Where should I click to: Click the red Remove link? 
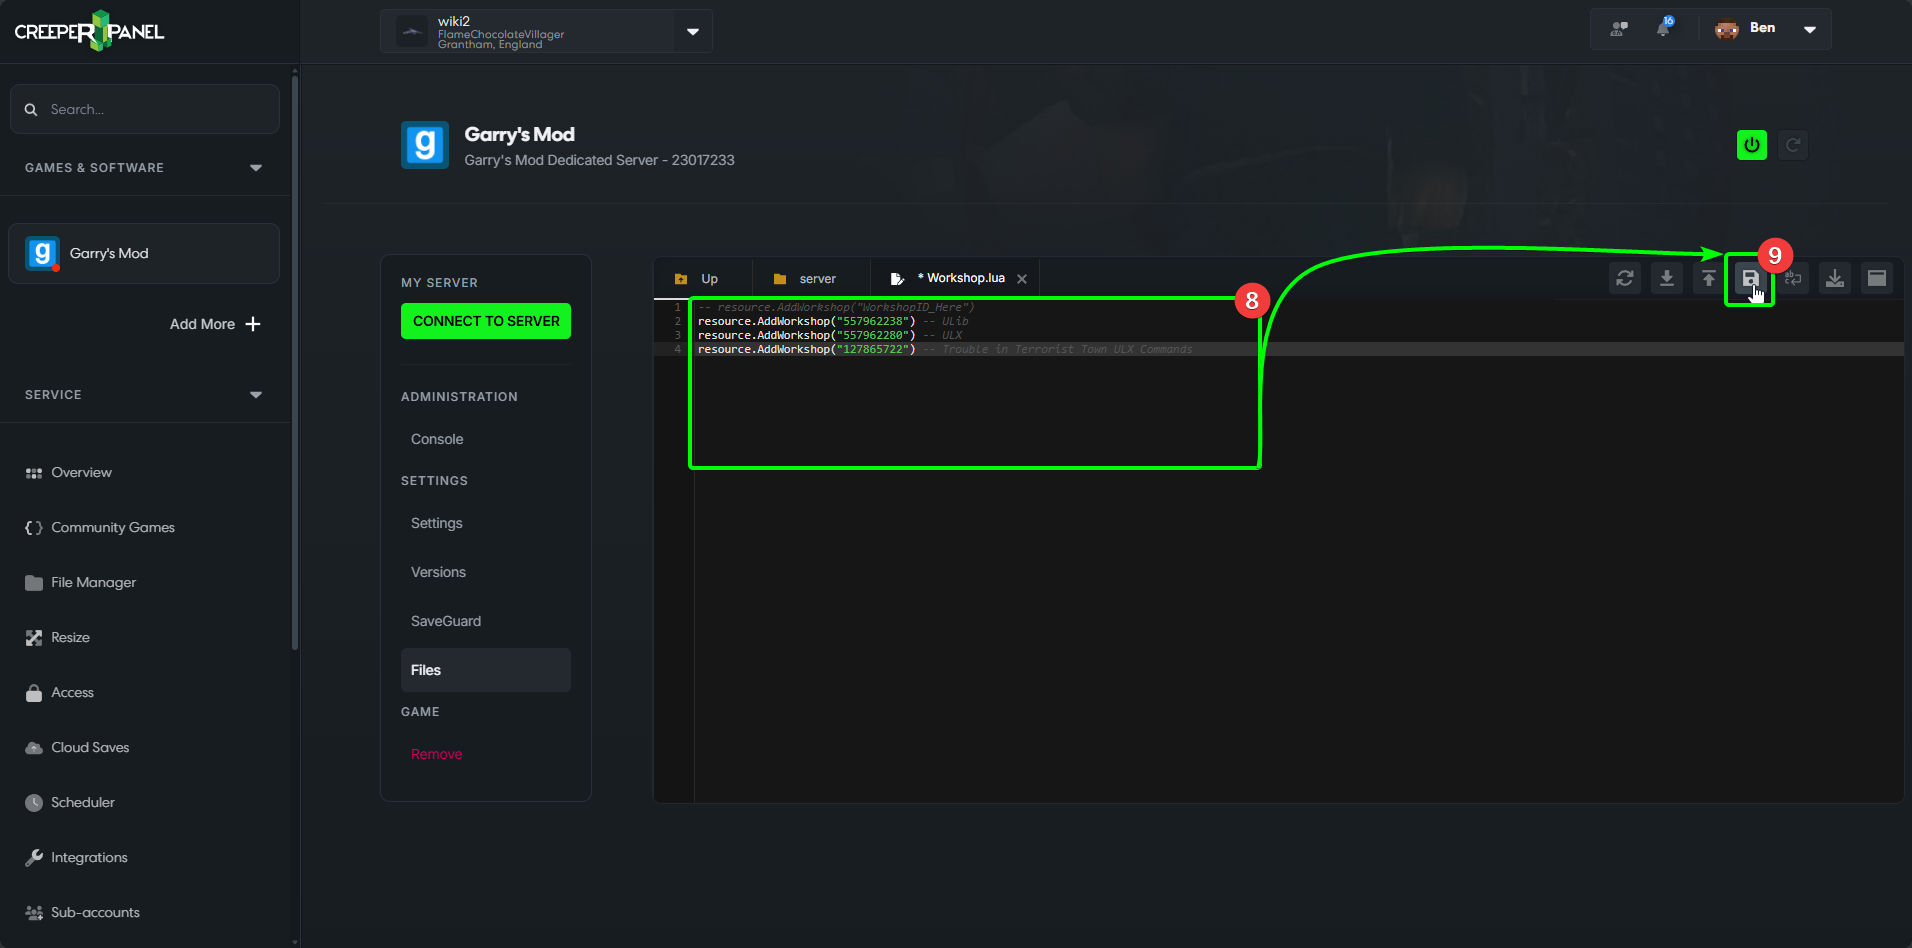pyautogui.click(x=437, y=754)
